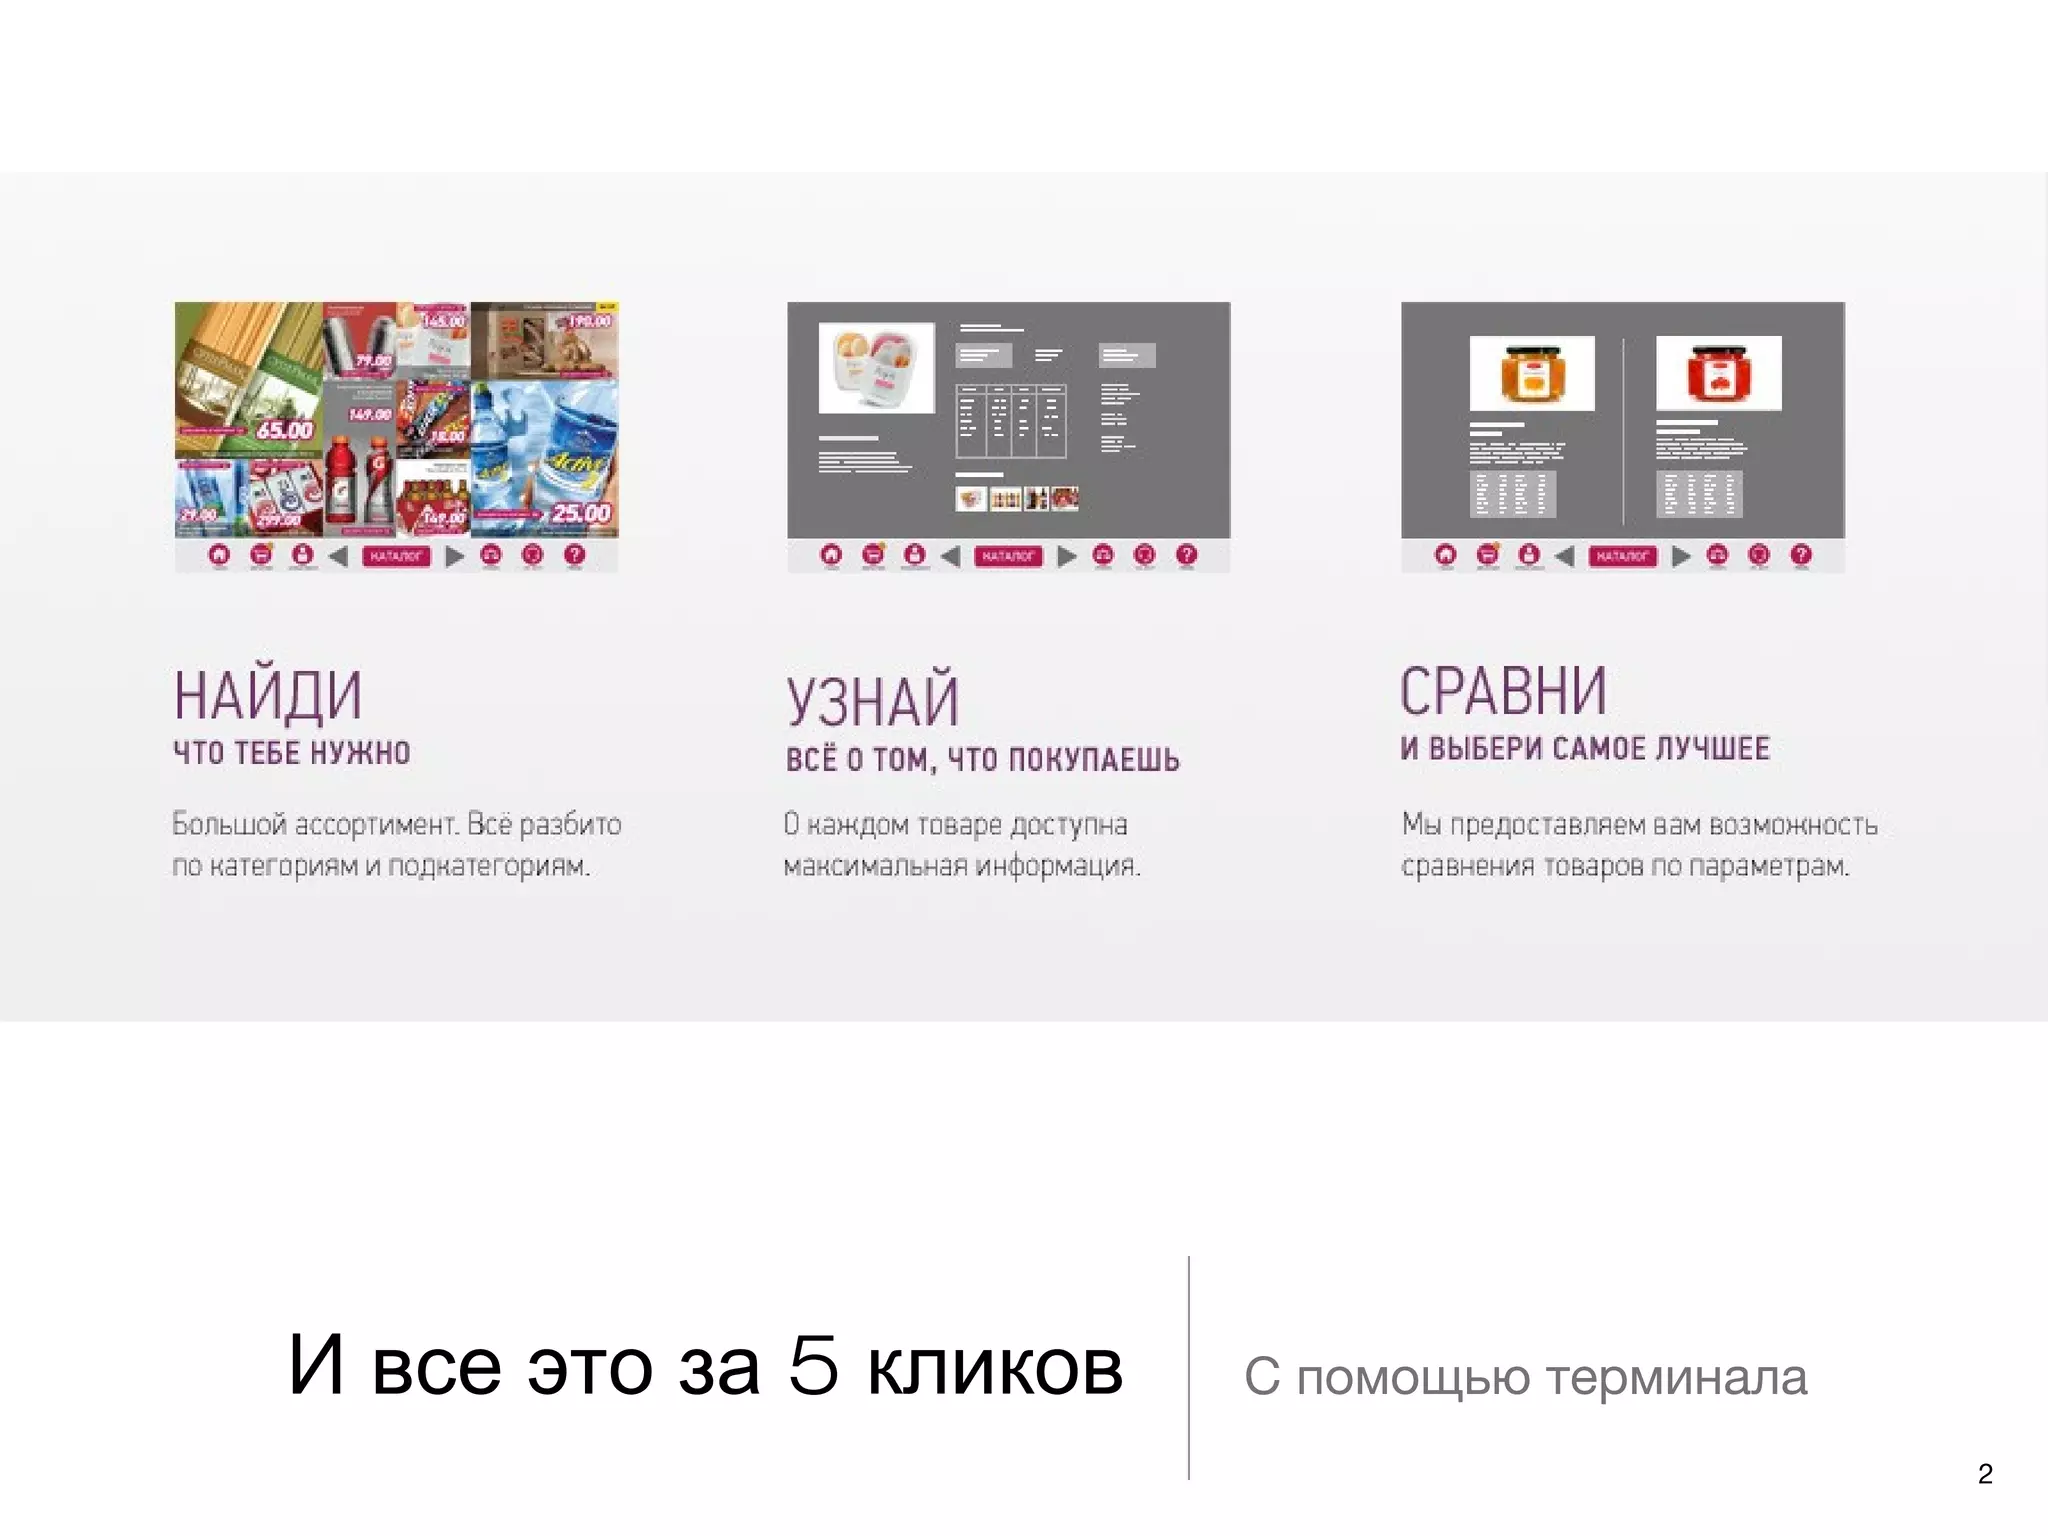Click the left arrow in the product info terminal toolbar
The width and height of the screenshot is (2048, 1536).
950,556
